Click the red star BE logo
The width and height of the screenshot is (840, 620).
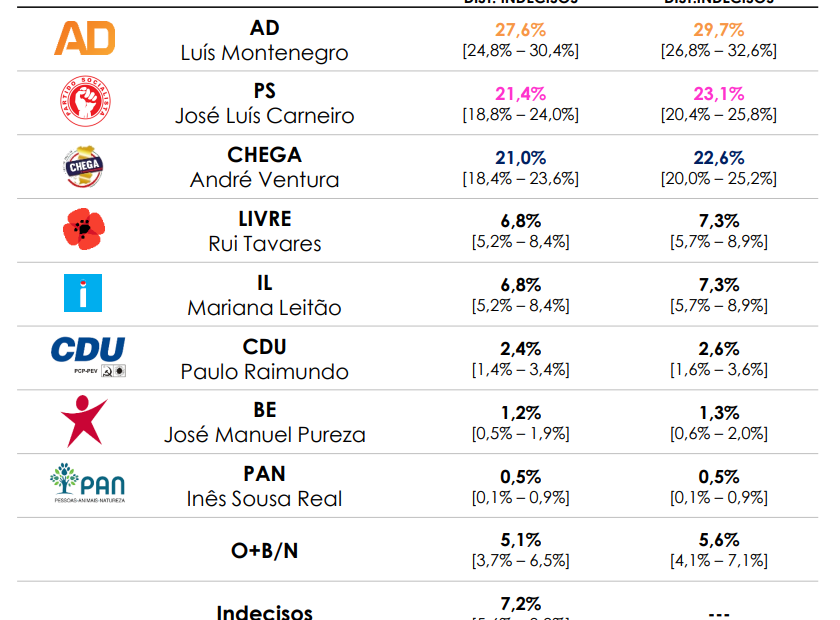[x=84, y=421]
